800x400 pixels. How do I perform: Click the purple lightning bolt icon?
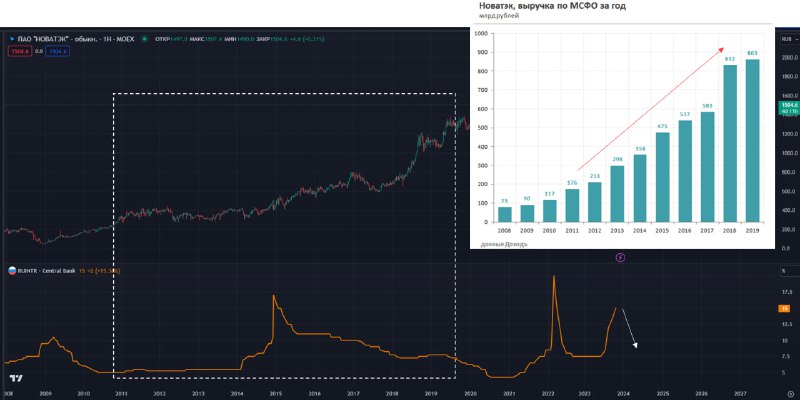[x=620, y=258]
